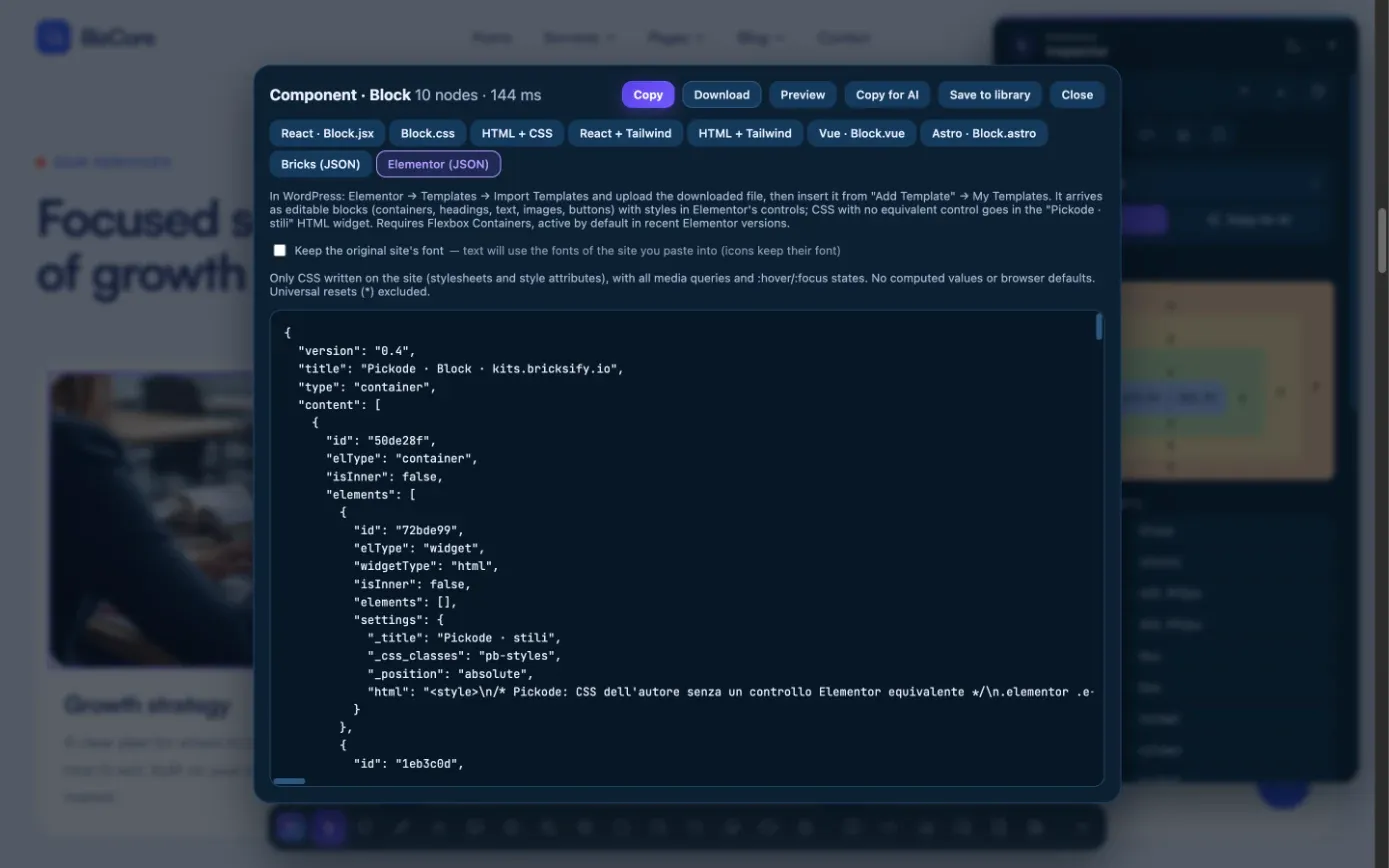Click the browser page's vertical scrollbar

pyautogui.click(x=1383, y=240)
